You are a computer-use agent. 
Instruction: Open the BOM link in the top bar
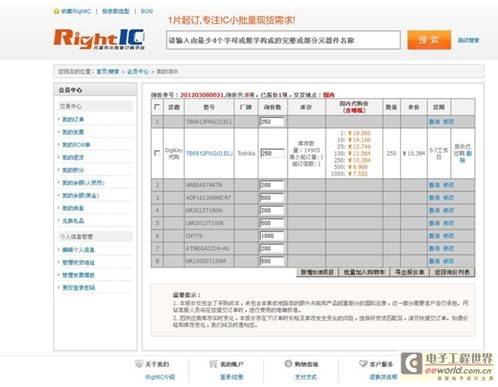click(147, 11)
